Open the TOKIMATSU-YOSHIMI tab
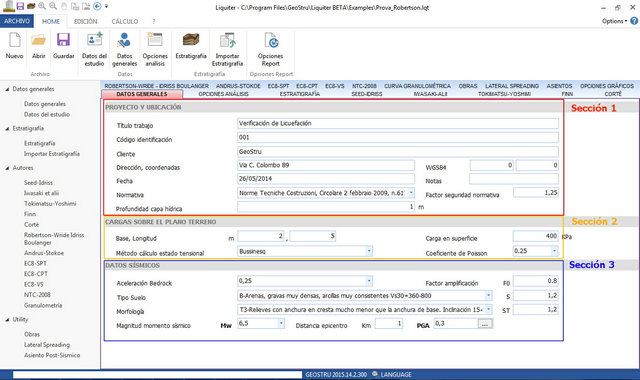The image size is (640, 380). 504,94
